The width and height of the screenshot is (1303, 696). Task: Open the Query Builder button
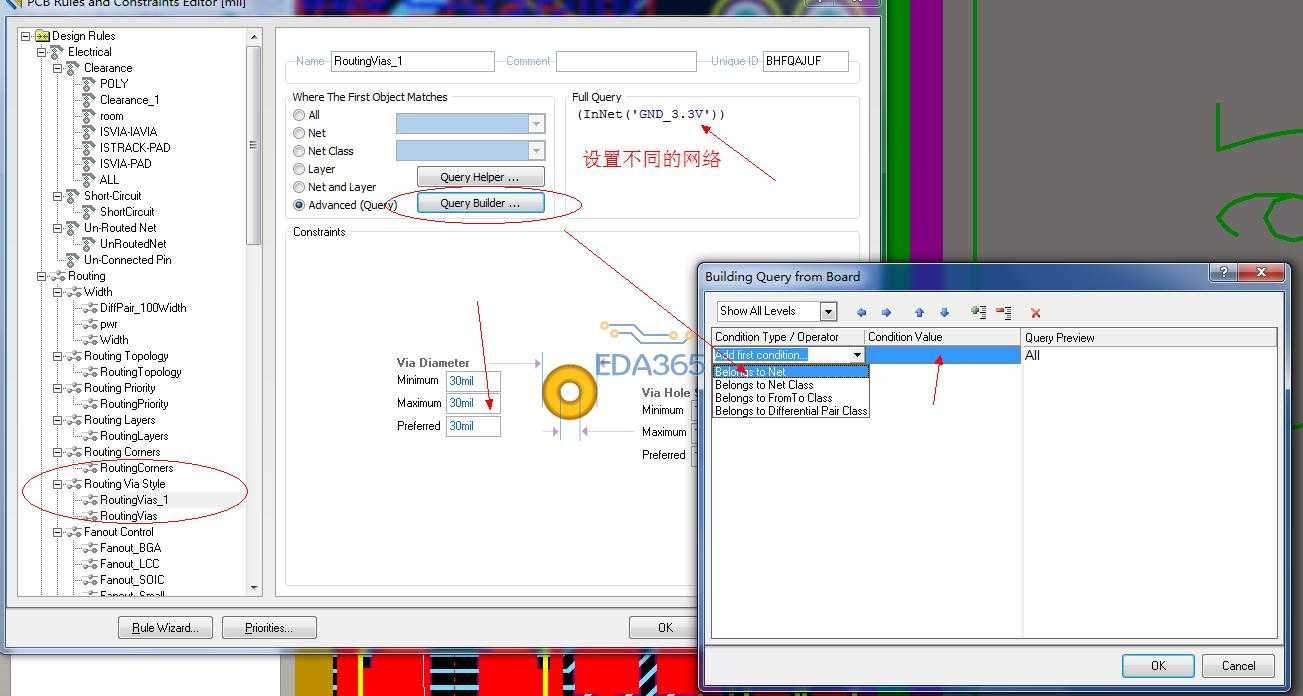[x=481, y=203]
